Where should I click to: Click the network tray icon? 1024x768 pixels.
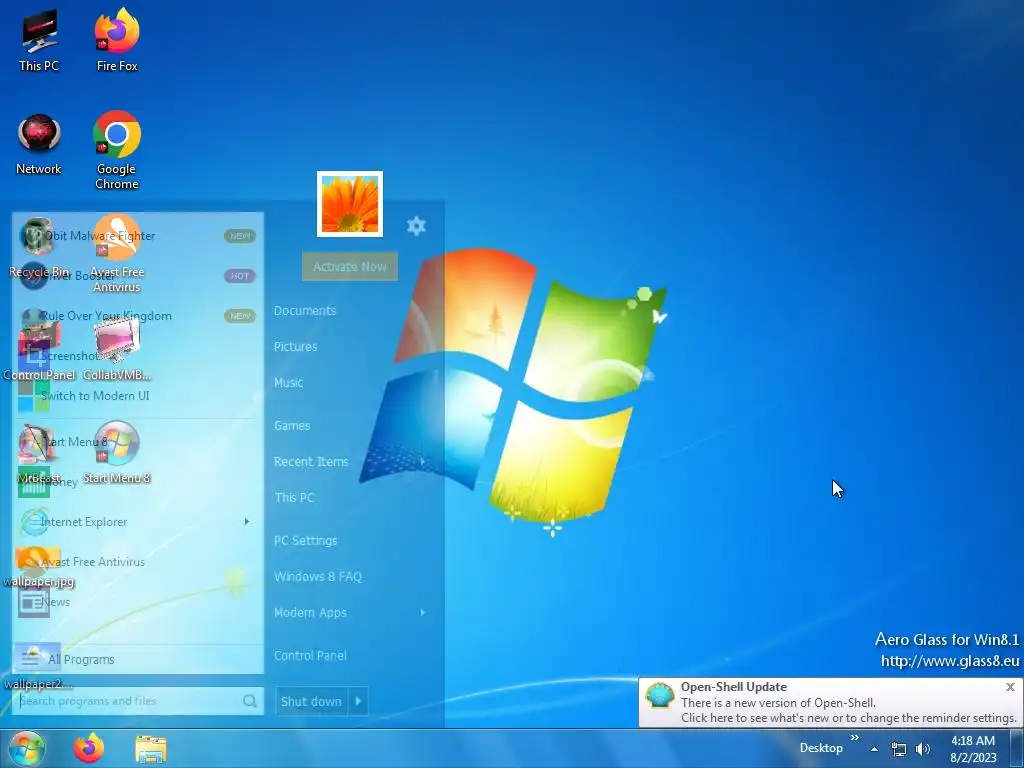coord(899,749)
